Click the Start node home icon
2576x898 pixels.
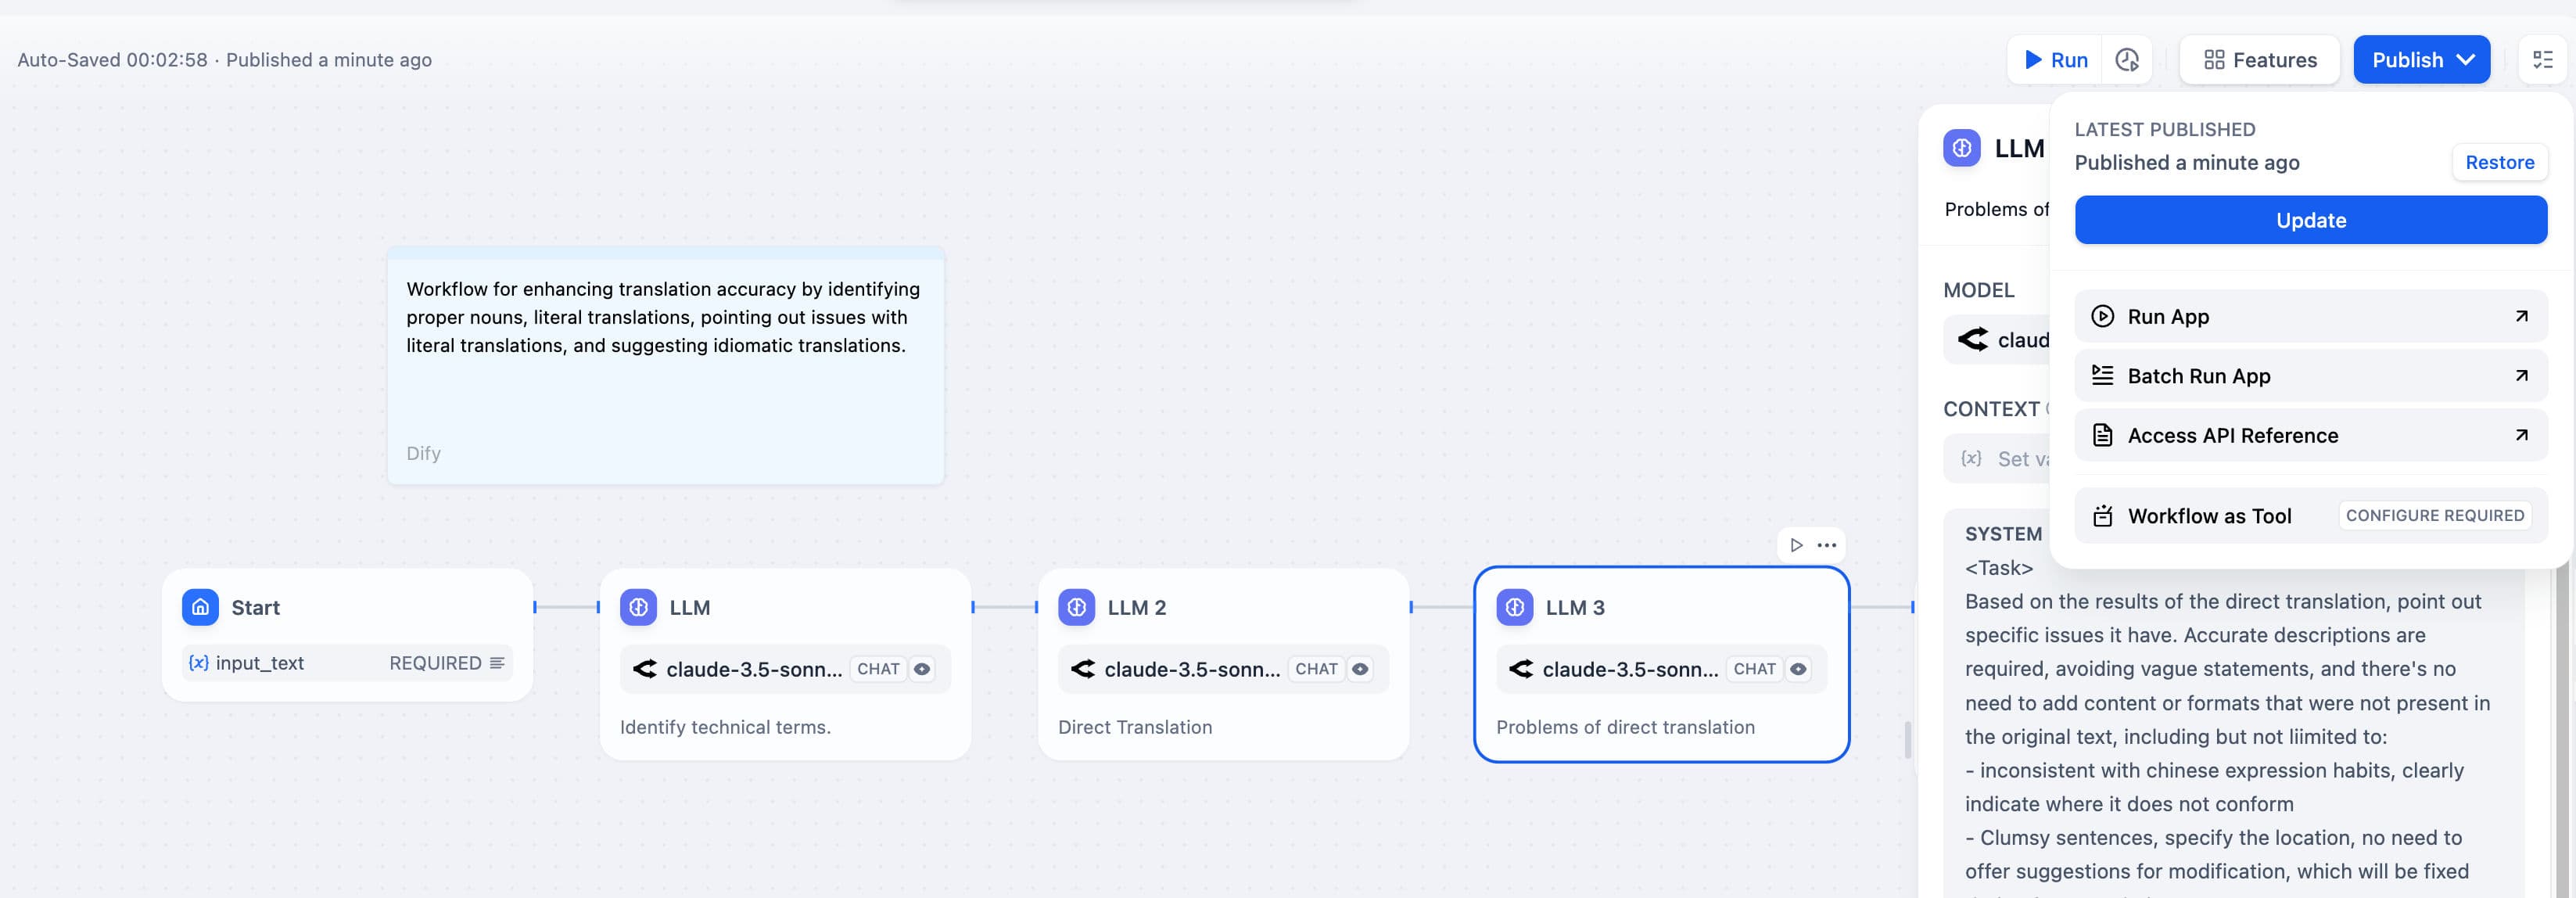[200, 607]
